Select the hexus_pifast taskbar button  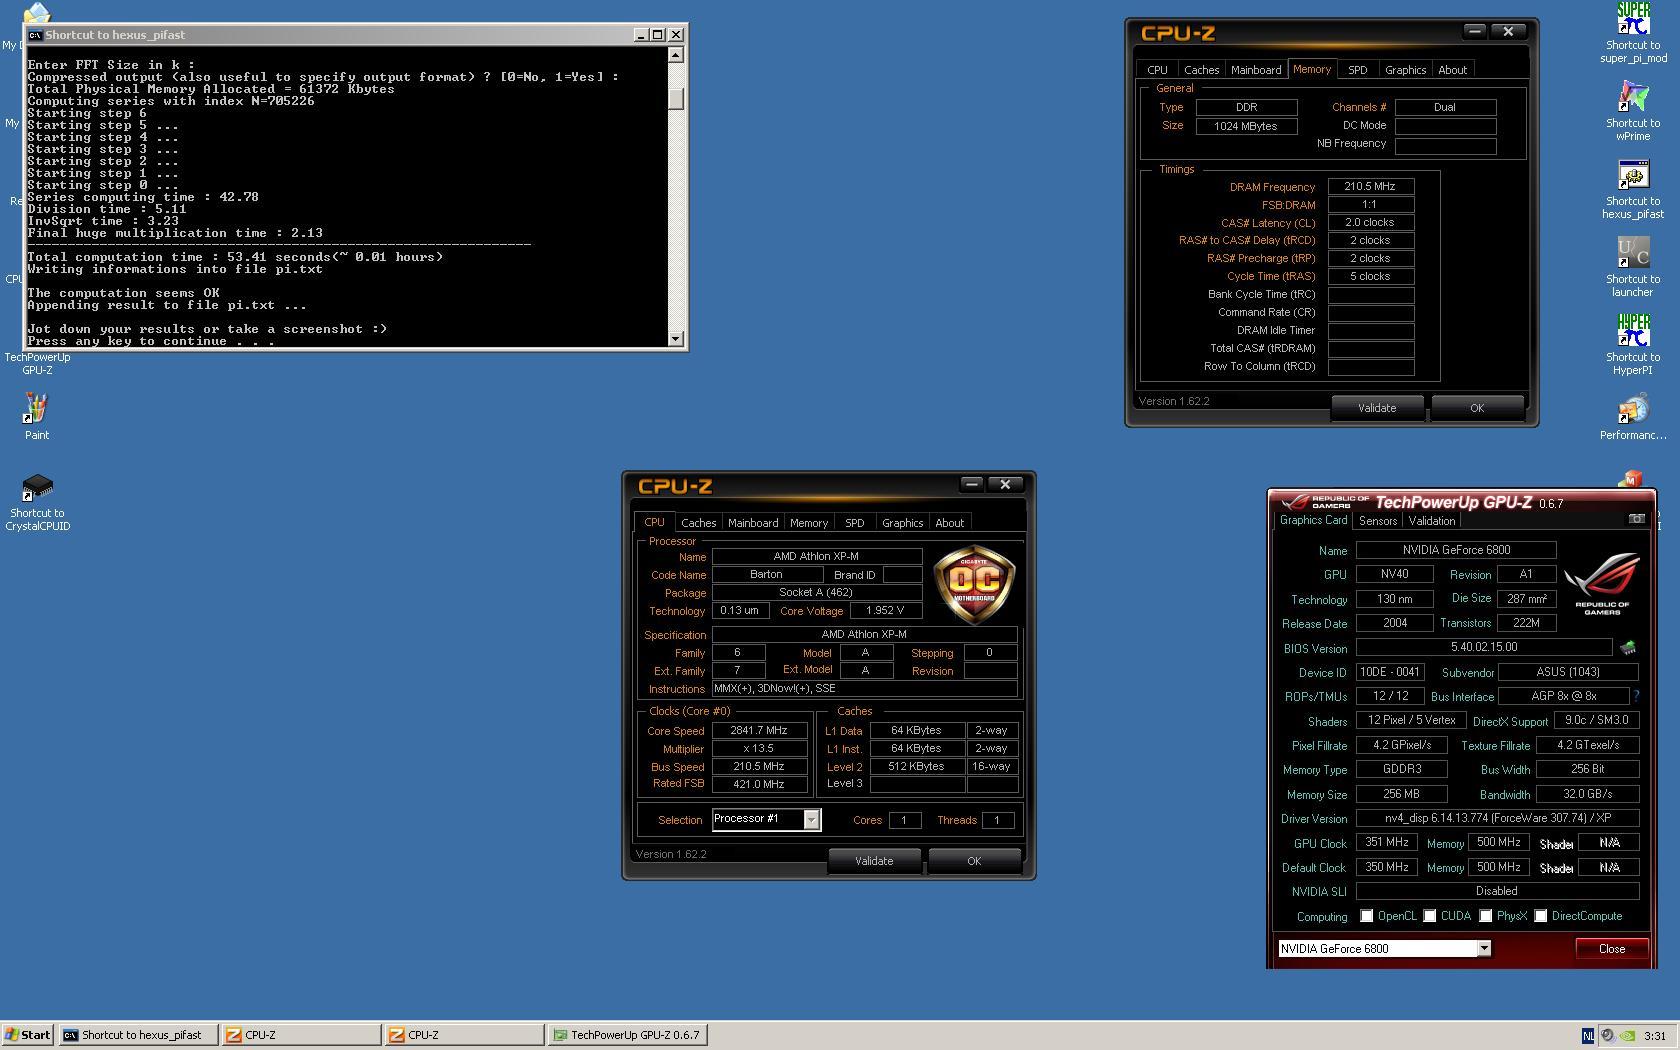tap(138, 1035)
